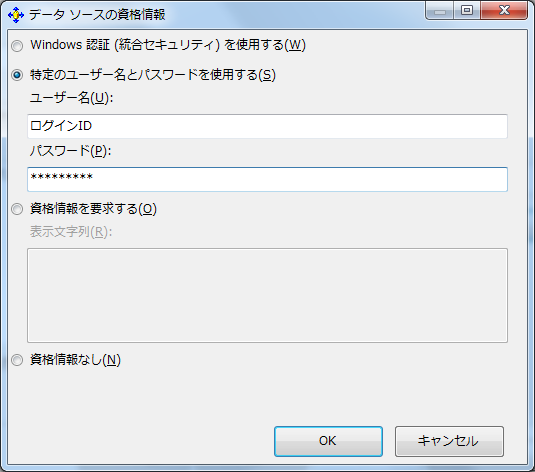Select the Windows 認証 radio button
Screen dimensions: 535x472
17,46
